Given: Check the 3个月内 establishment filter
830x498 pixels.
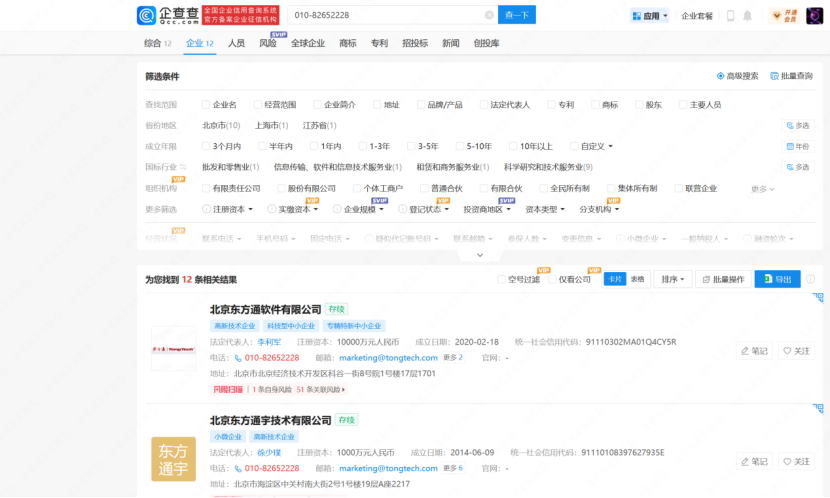Looking at the screenshot, I should point(206,146).
